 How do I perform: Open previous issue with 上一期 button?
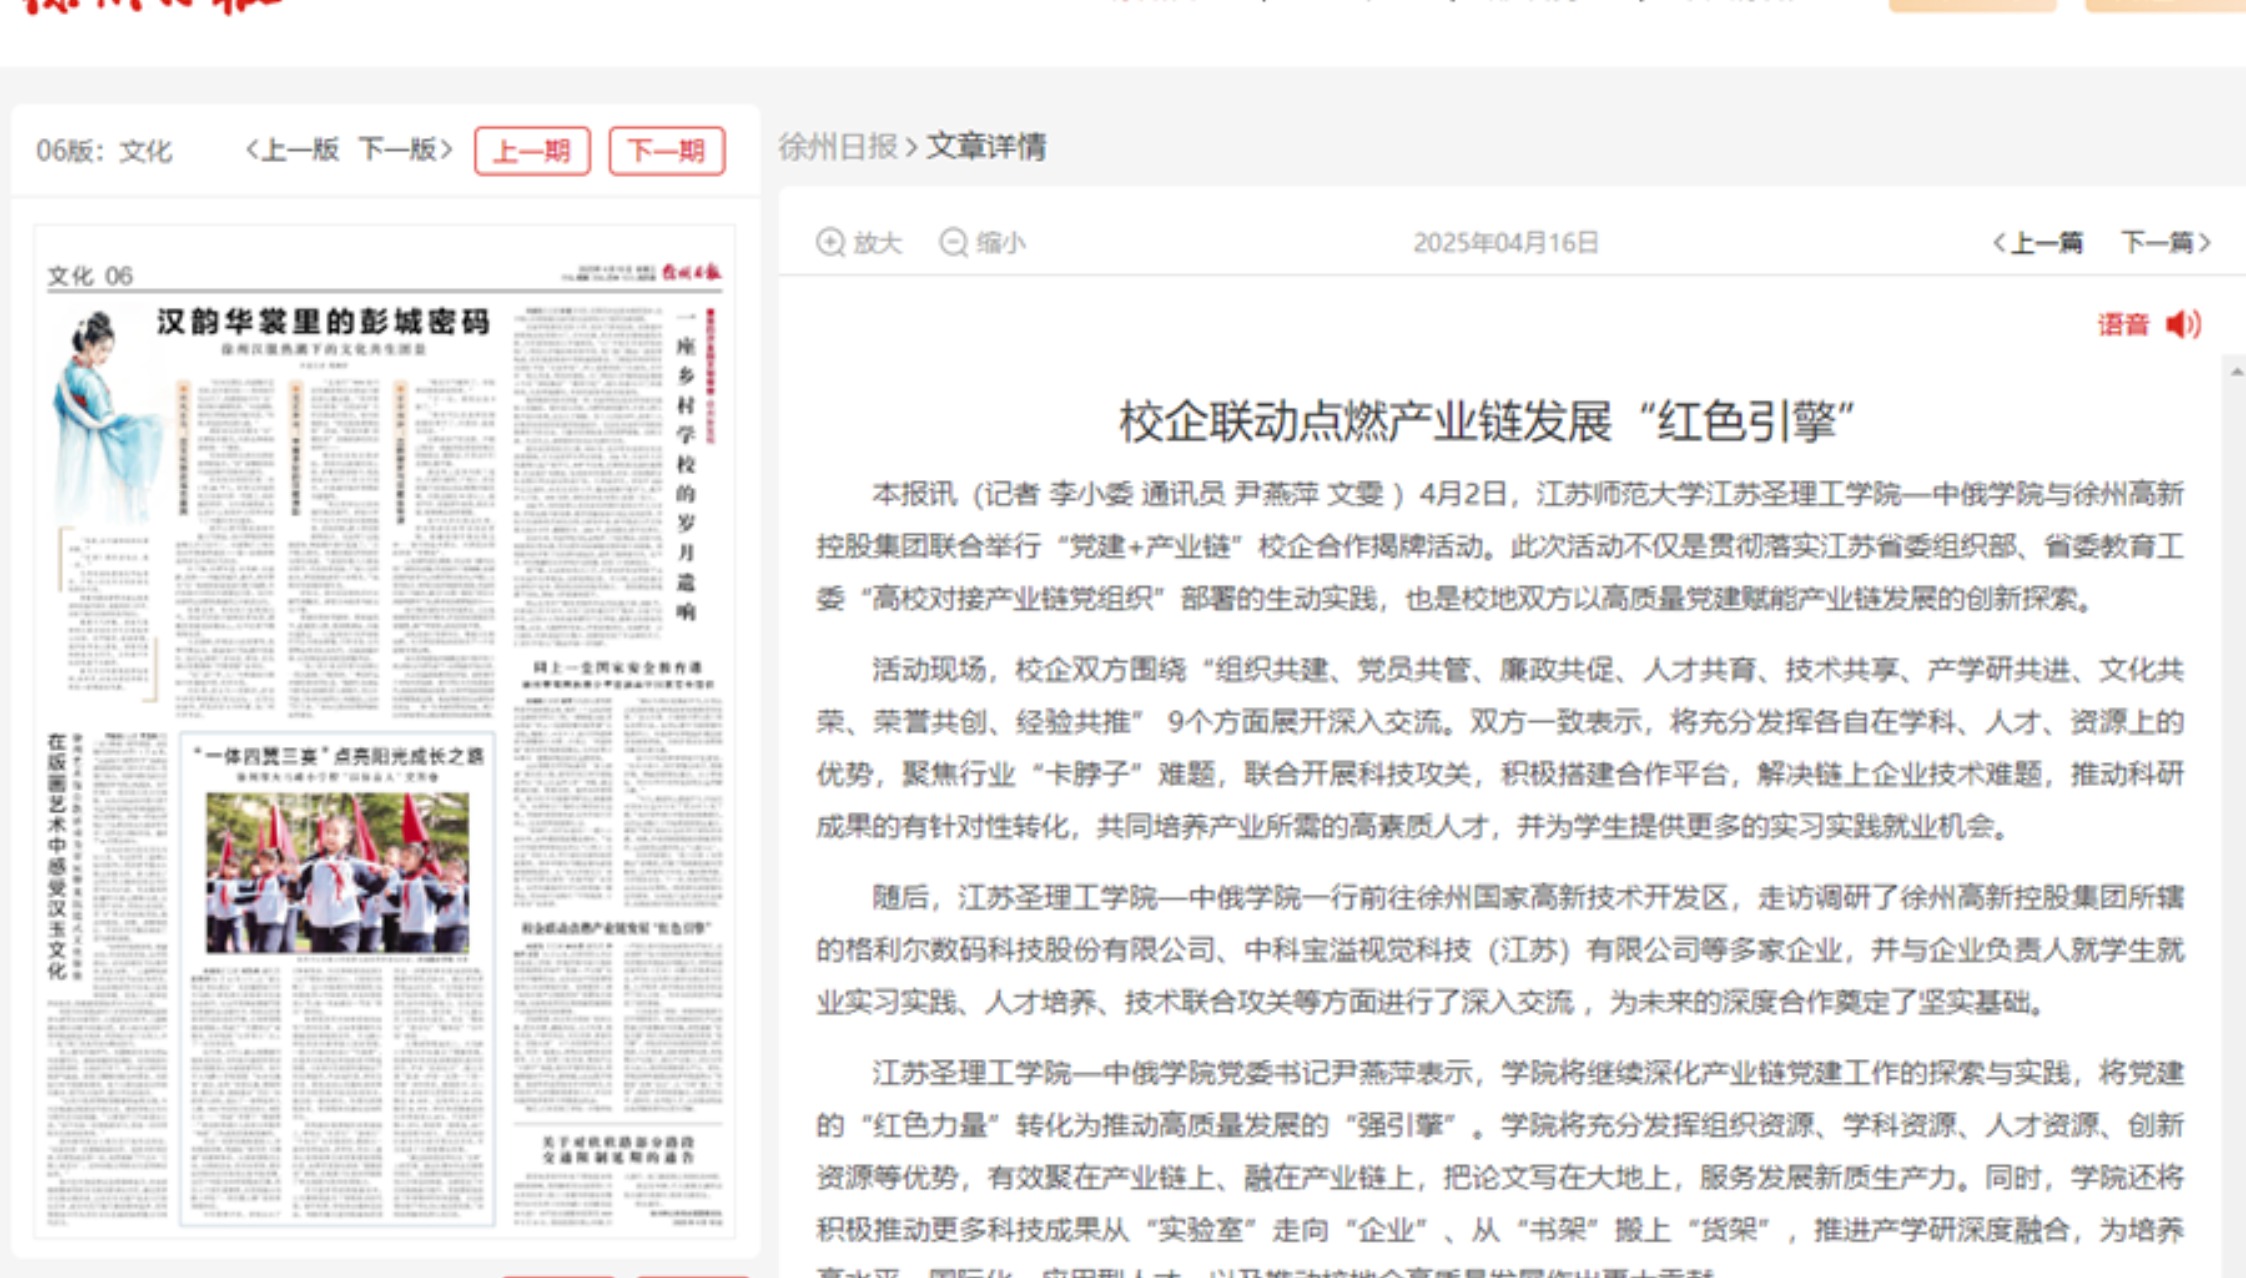coord(532,151)
